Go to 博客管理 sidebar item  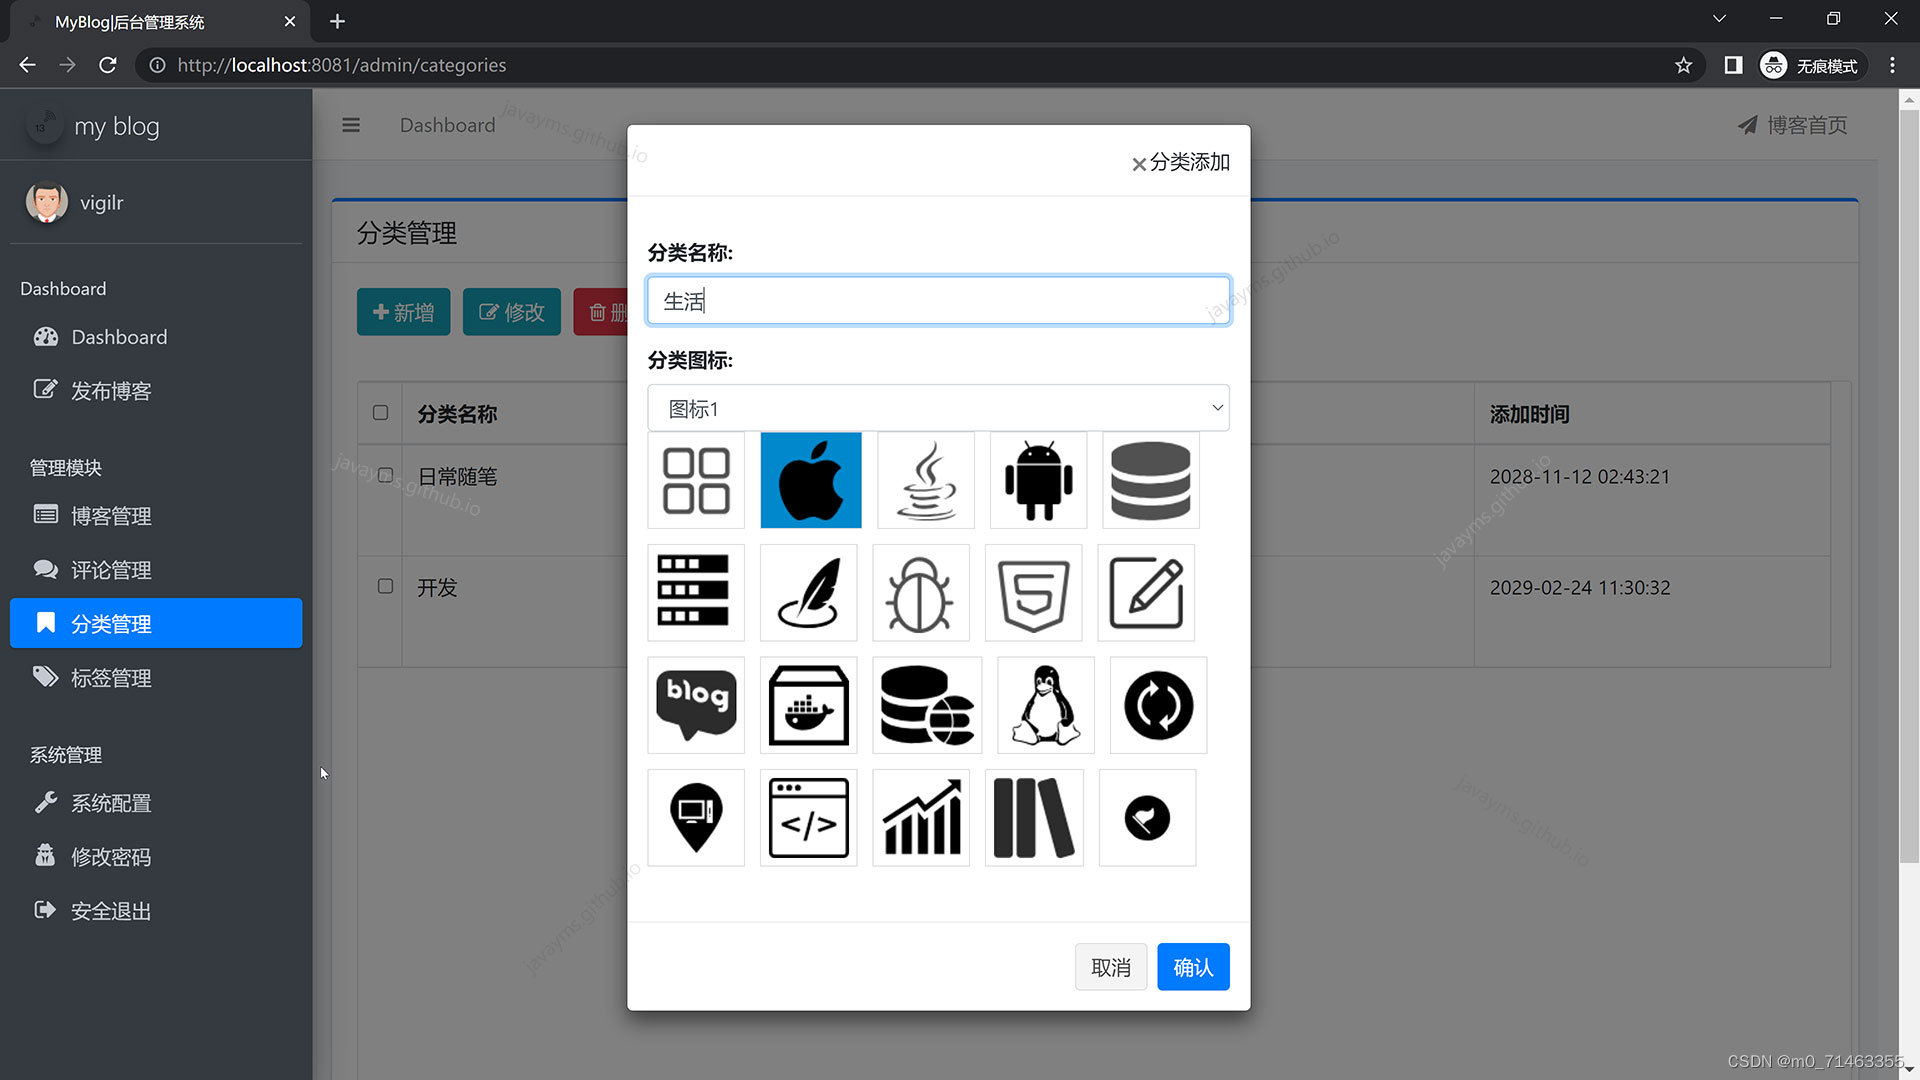coord(111,516)
